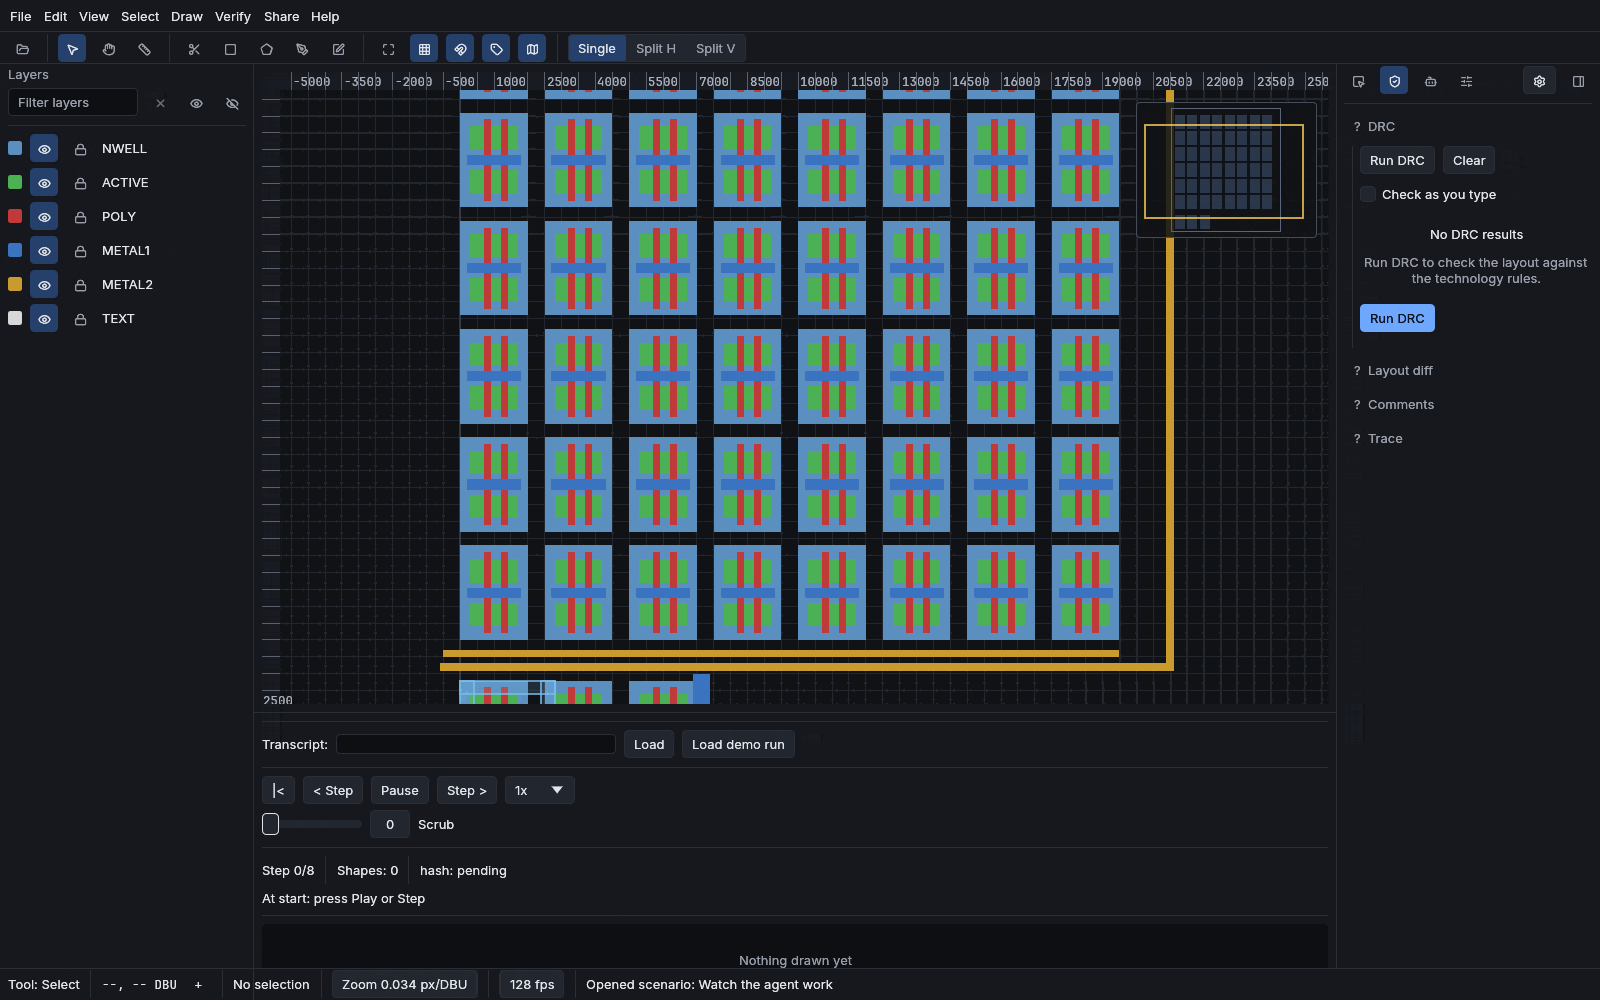Choose the ruler measure tool
The height and width of the screenshot is (1000, 1600).
144,49
